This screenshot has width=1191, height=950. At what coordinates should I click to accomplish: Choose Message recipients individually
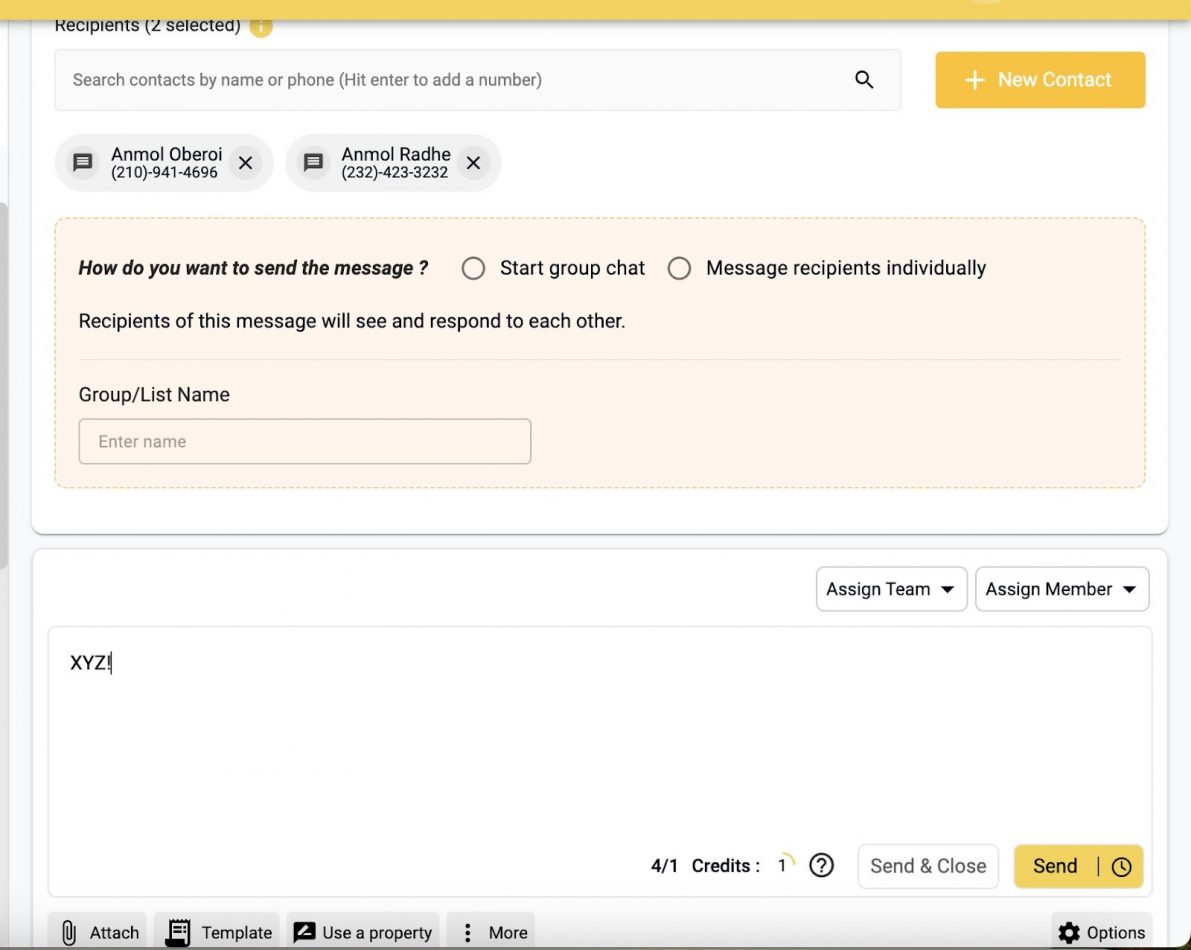pyautogui.click(x=680, y=268)
